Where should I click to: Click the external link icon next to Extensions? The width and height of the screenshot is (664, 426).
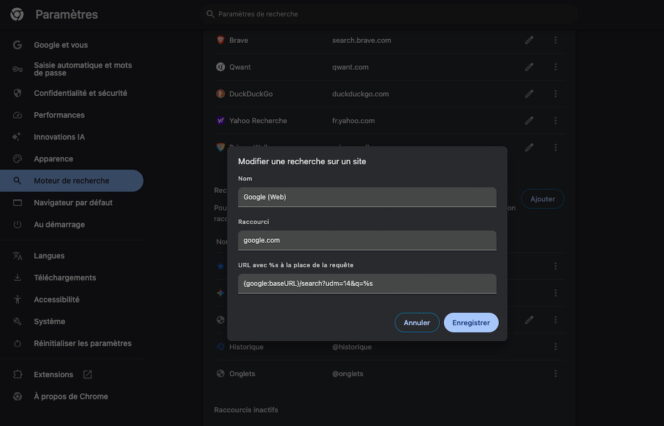click(88, 374)
